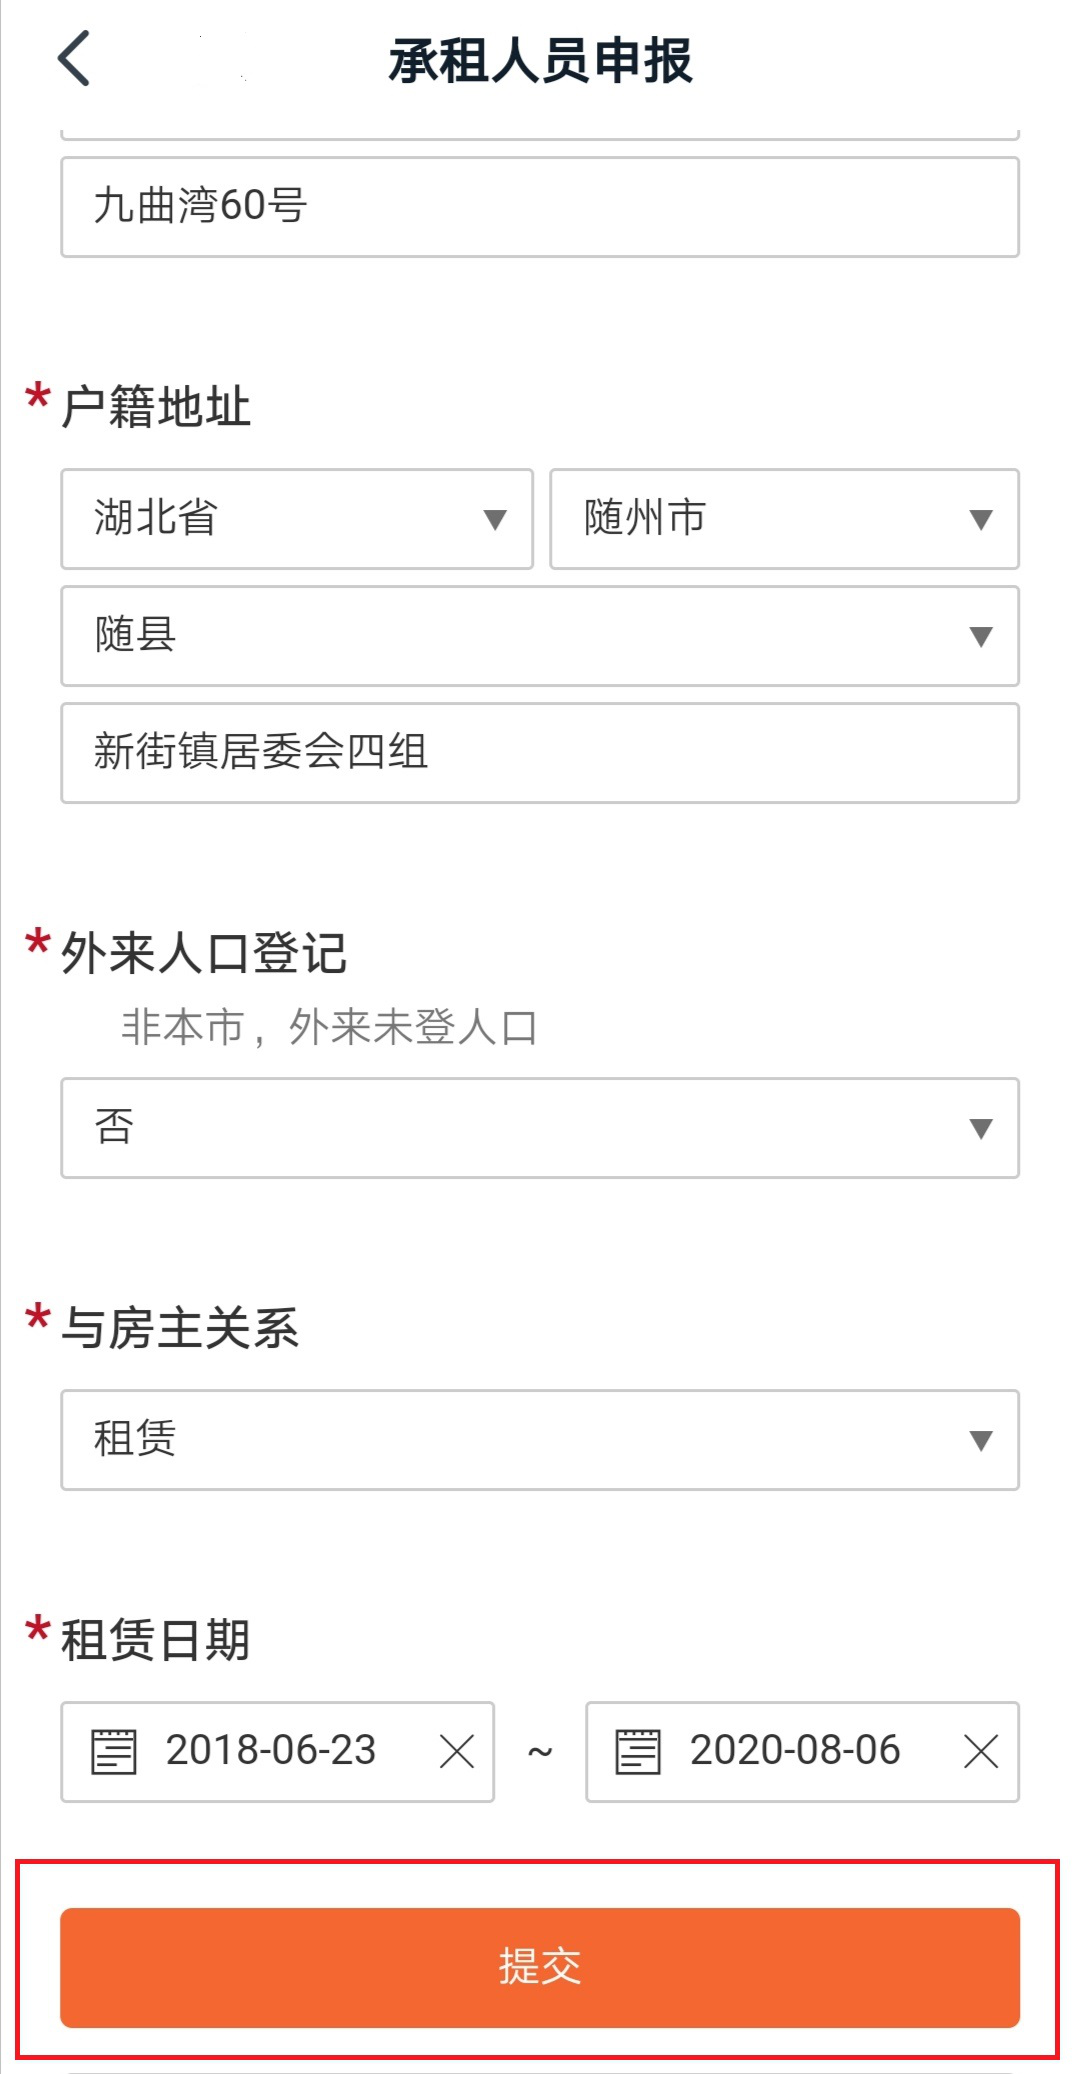Expand arrow on the 租赁 relationship field
Screen dimensions: 1080x2074
click(981, 1440)
